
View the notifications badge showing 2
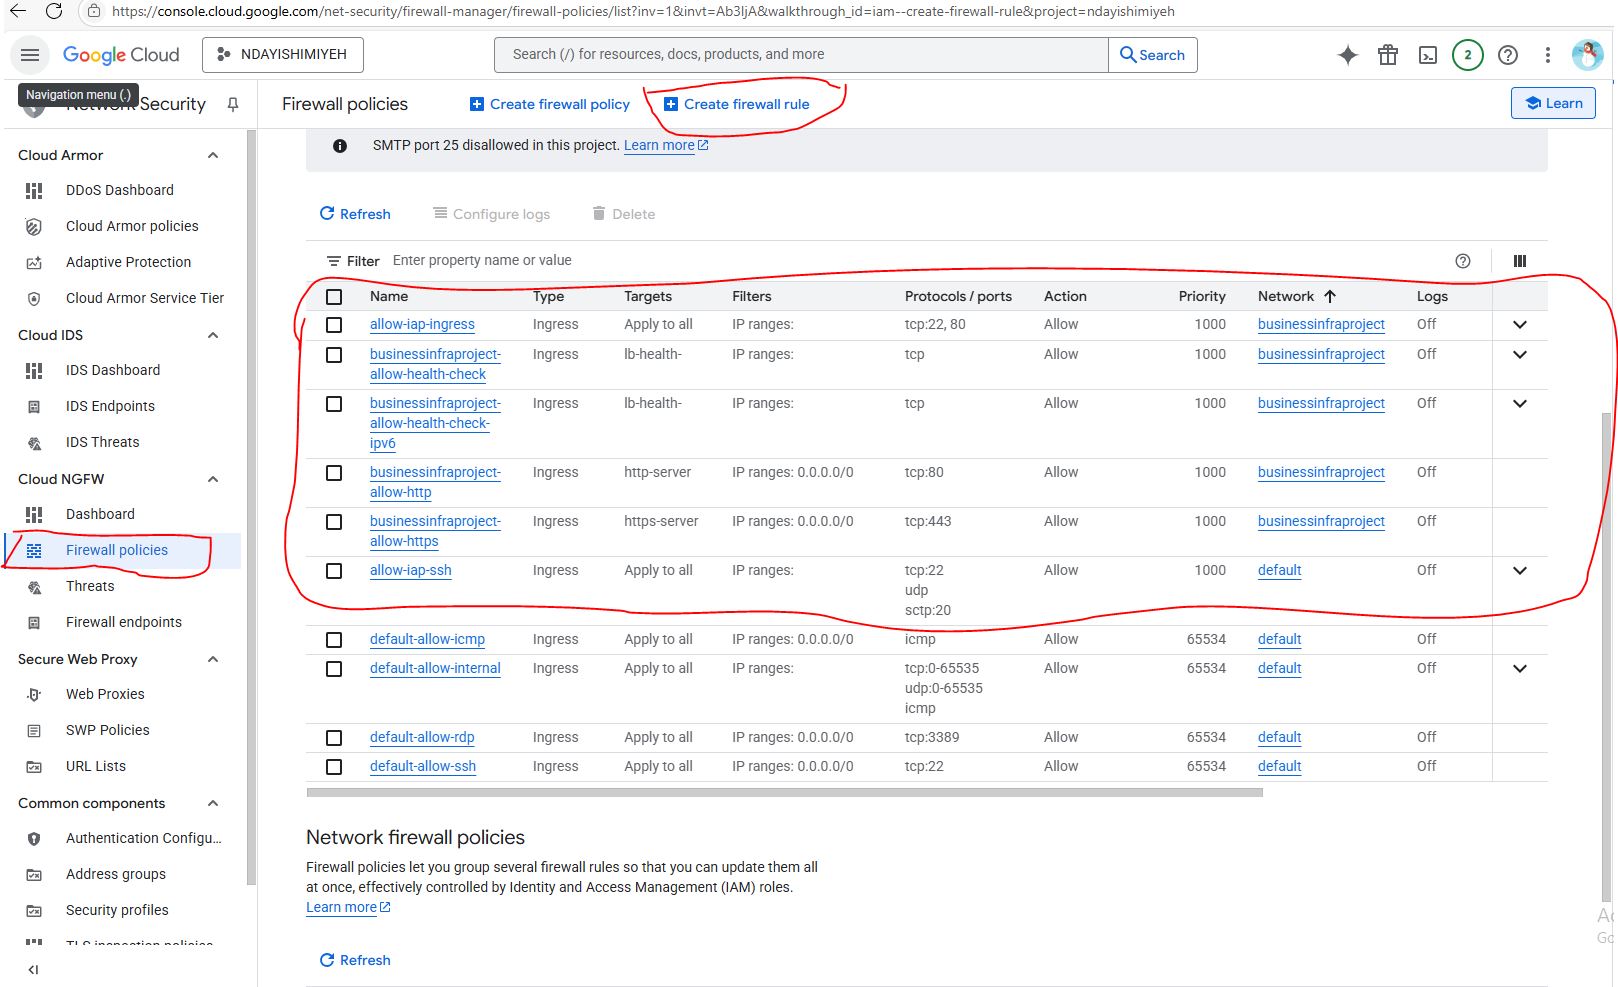(x=1468, y=55)
